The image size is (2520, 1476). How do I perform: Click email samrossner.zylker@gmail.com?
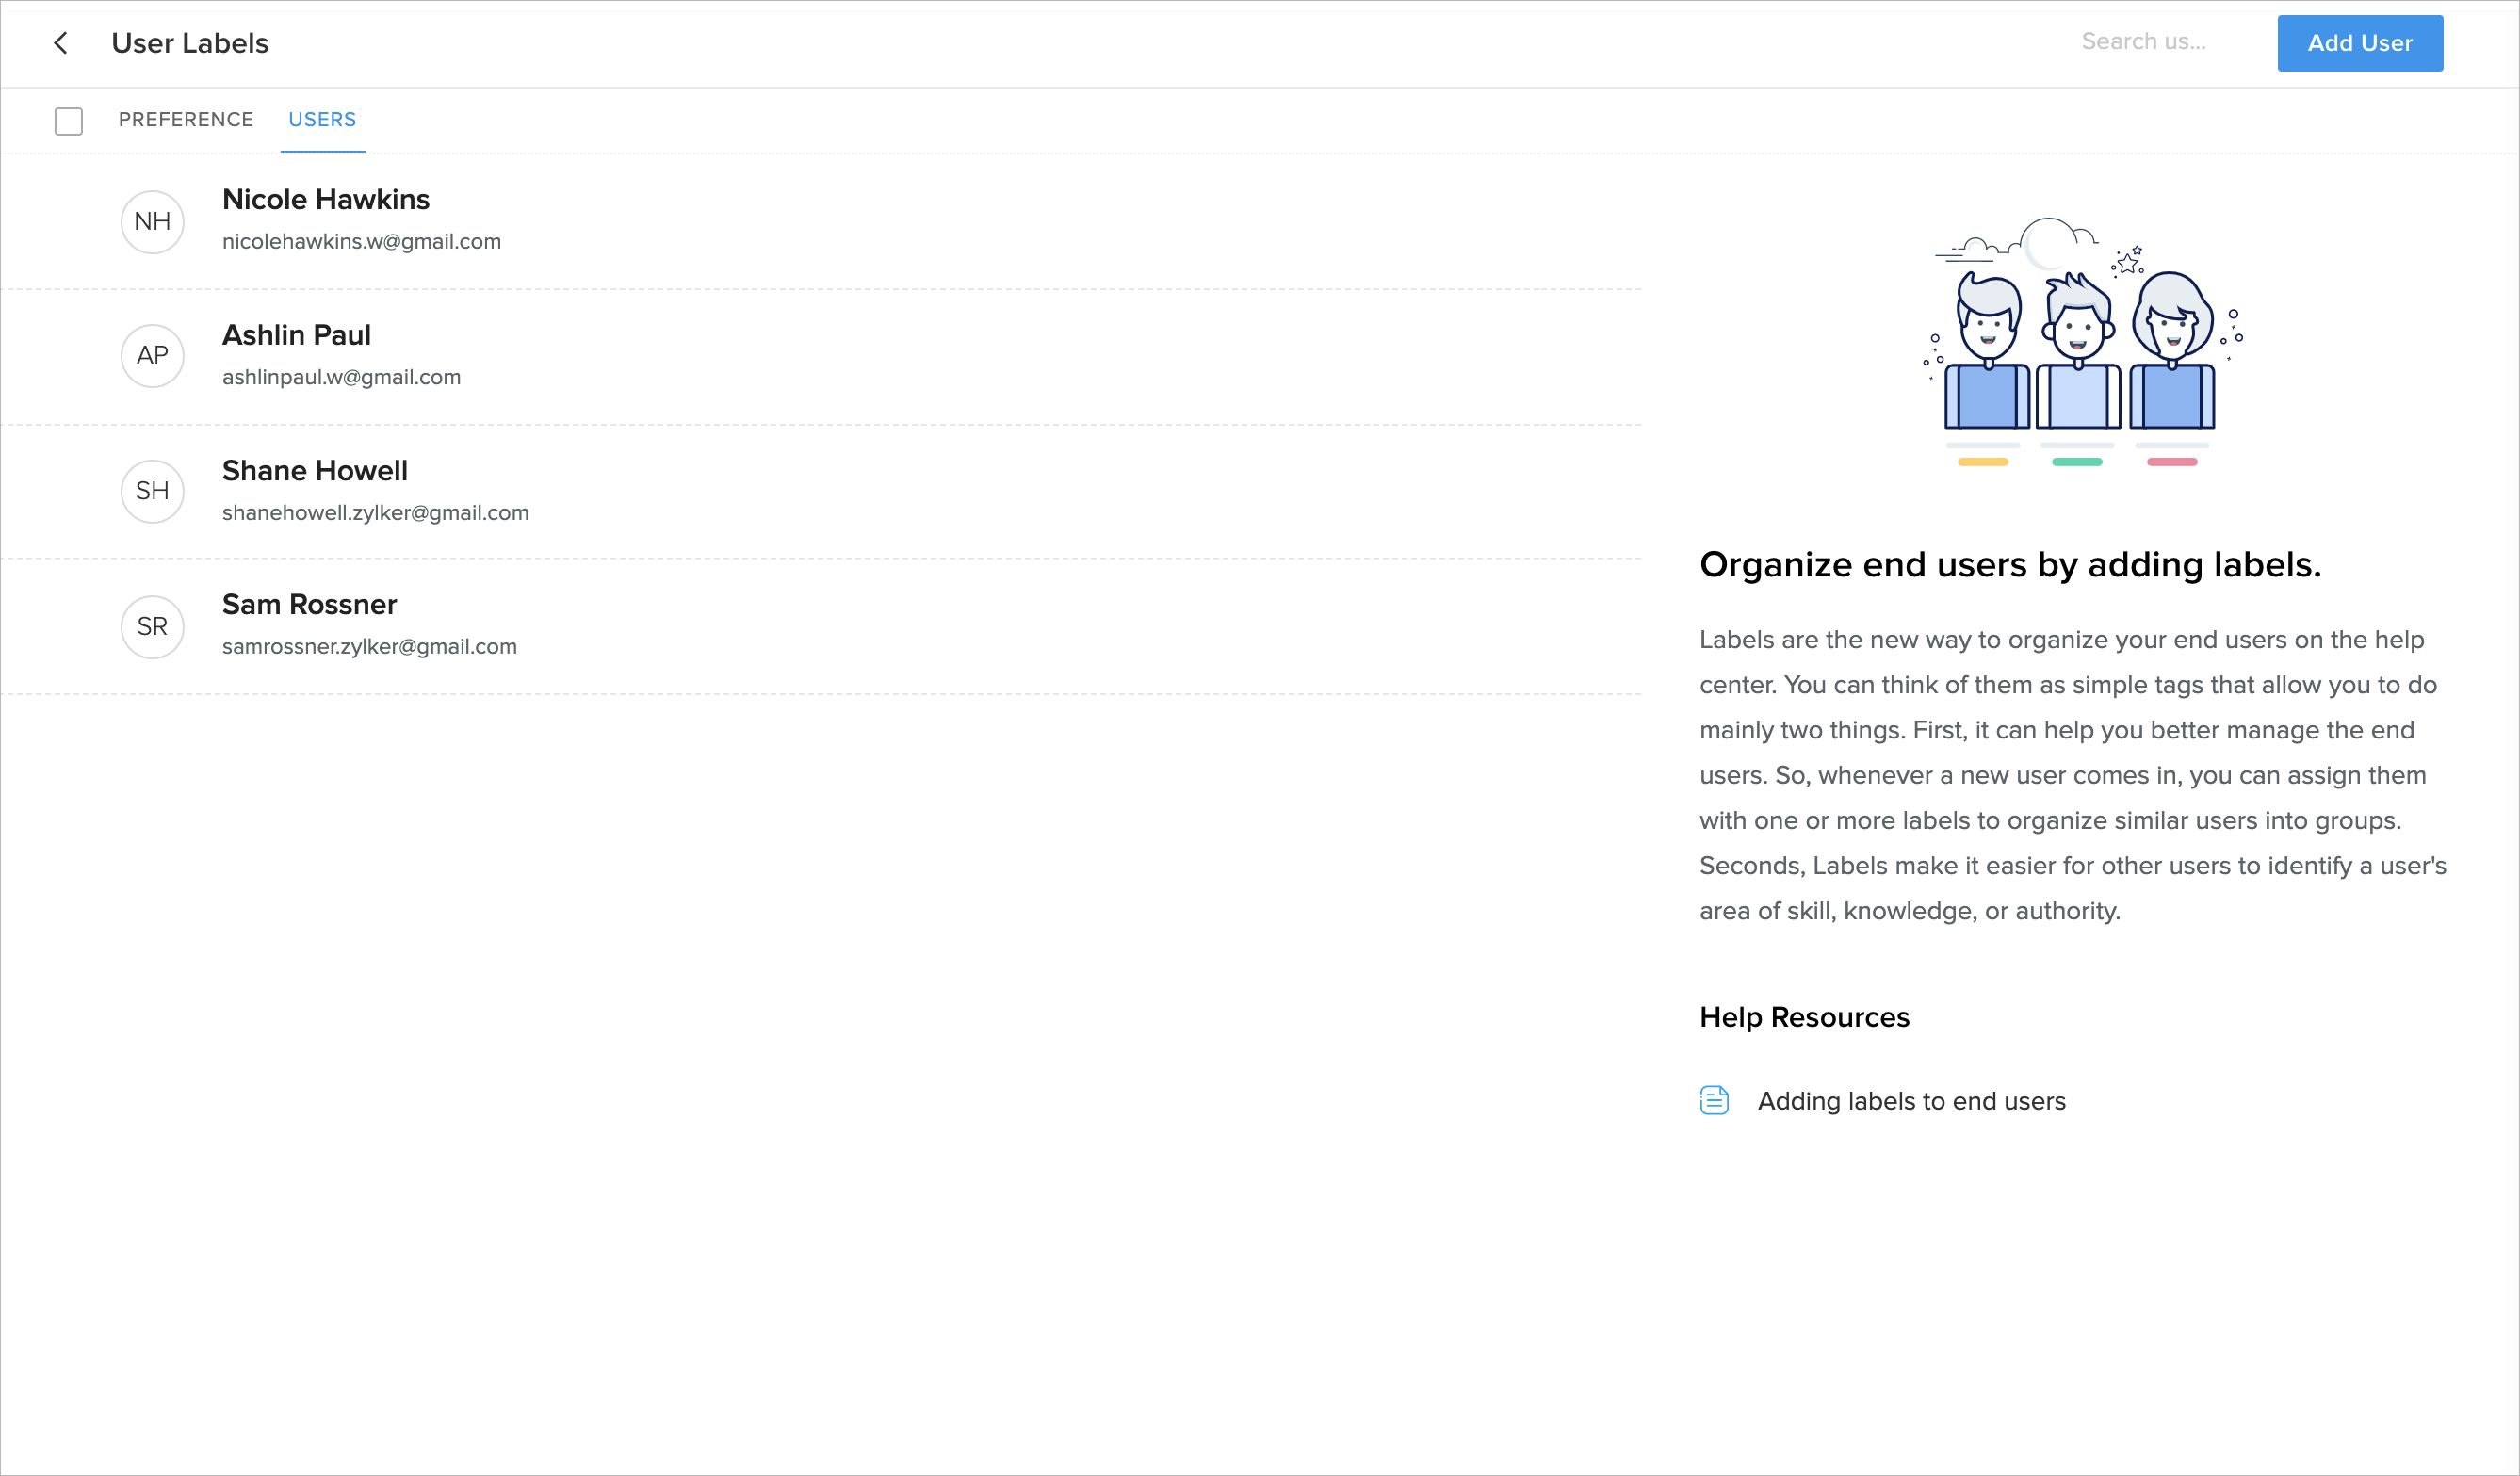tap(369, 647)
